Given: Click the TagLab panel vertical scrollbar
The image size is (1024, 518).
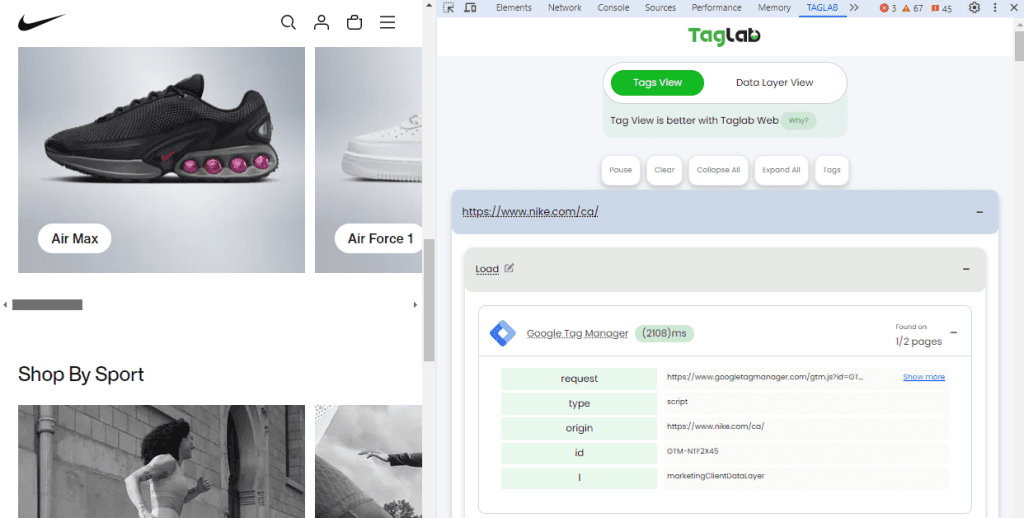Looking at the screenshot, I should 1018,45.
